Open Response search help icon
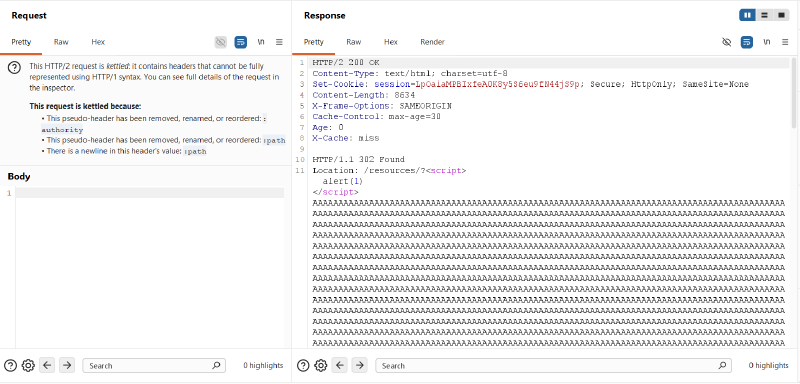The image size is (800, 384). point(303,365)
